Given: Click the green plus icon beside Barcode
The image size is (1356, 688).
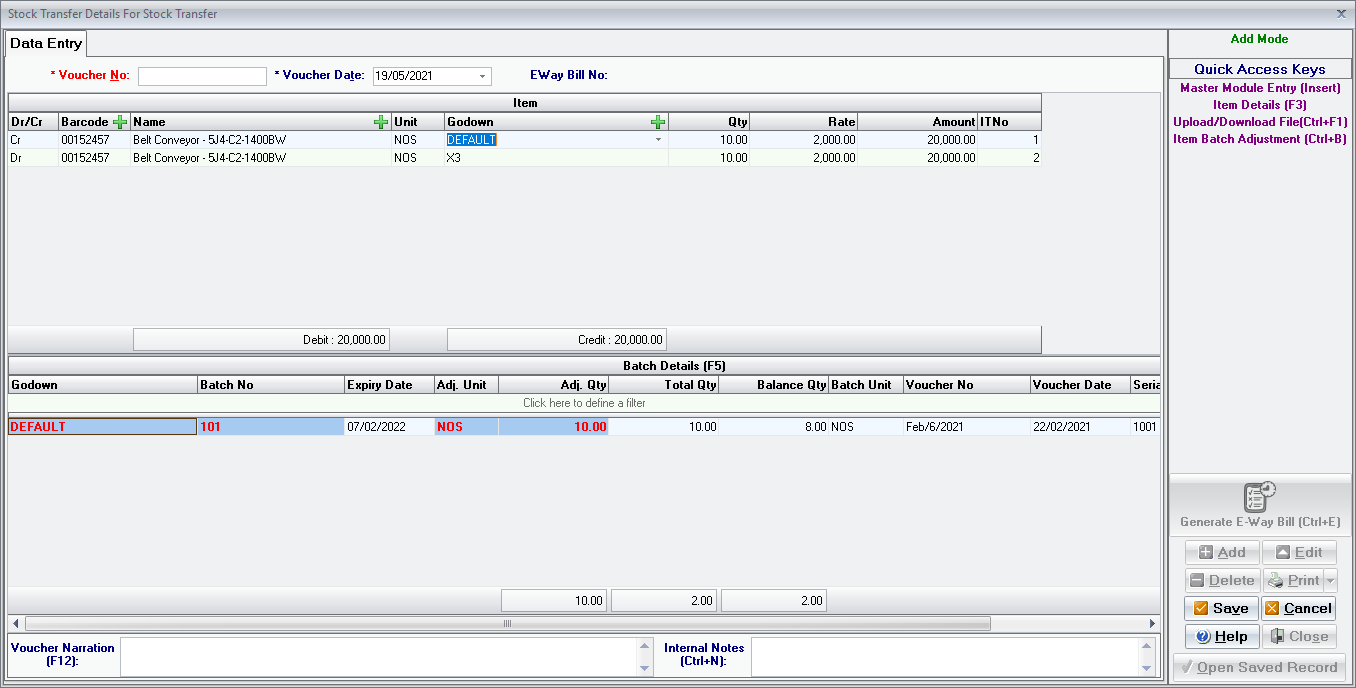Looking at the screenshot, I should (x=120, y=122).
